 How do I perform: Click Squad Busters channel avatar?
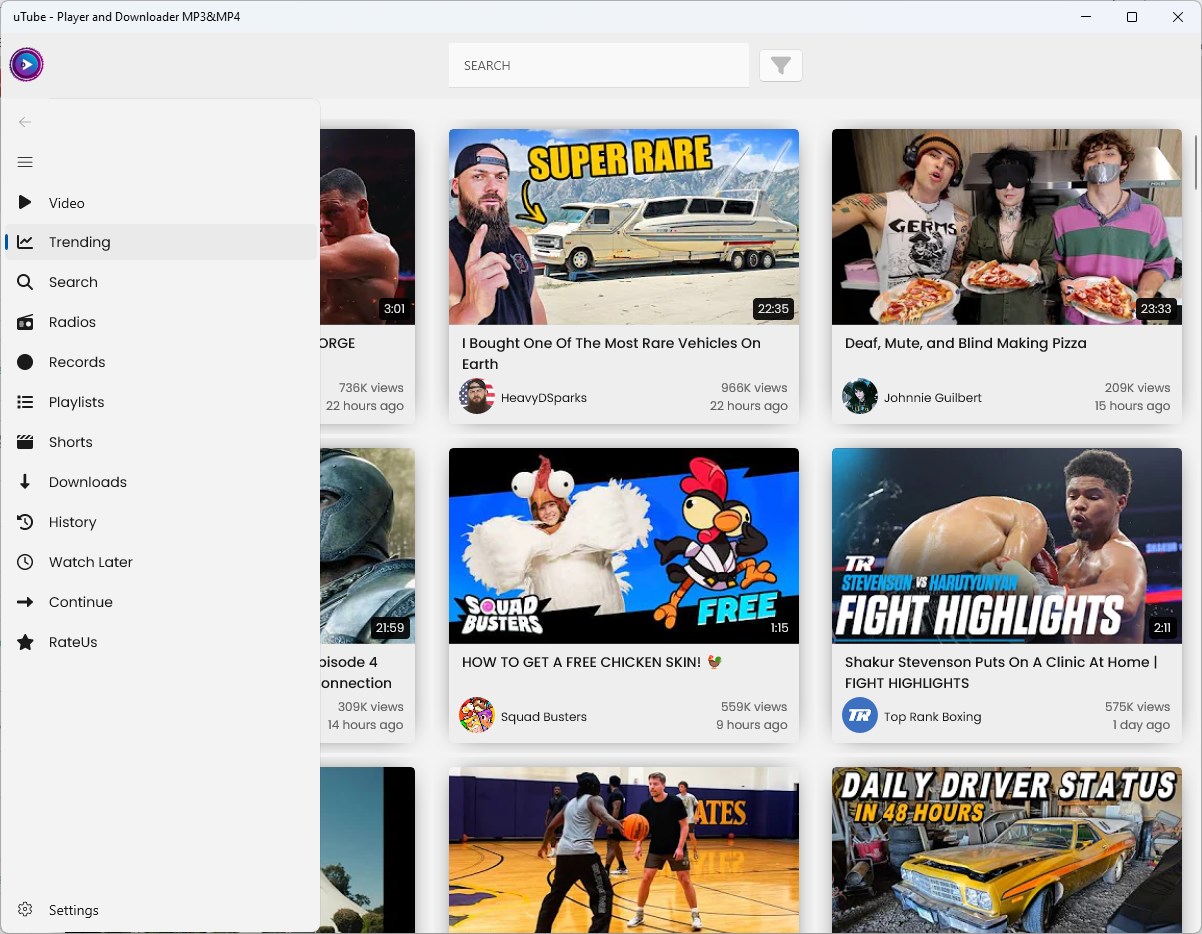(x=477, y=715)
